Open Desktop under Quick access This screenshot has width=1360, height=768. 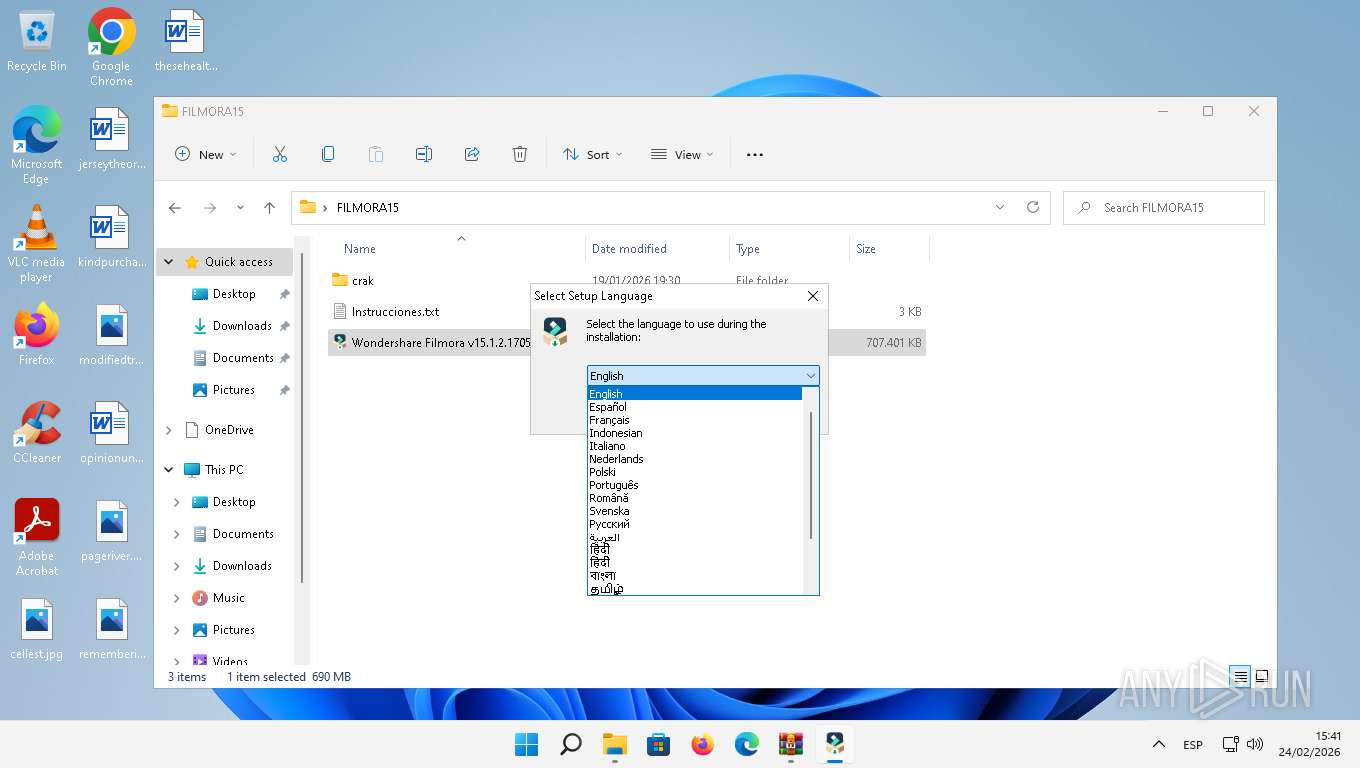234,294
